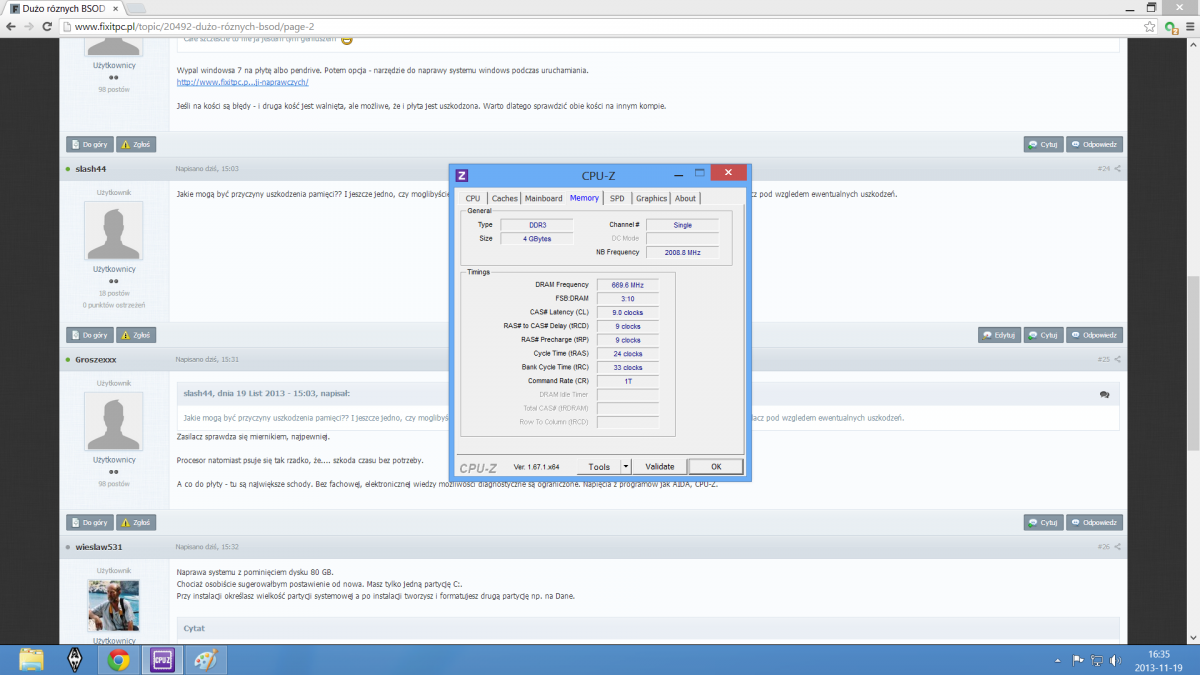Click the green extension icon beside the bookmark star
This screenshot has height=675, width=1200.
[x=1169, y=26]
